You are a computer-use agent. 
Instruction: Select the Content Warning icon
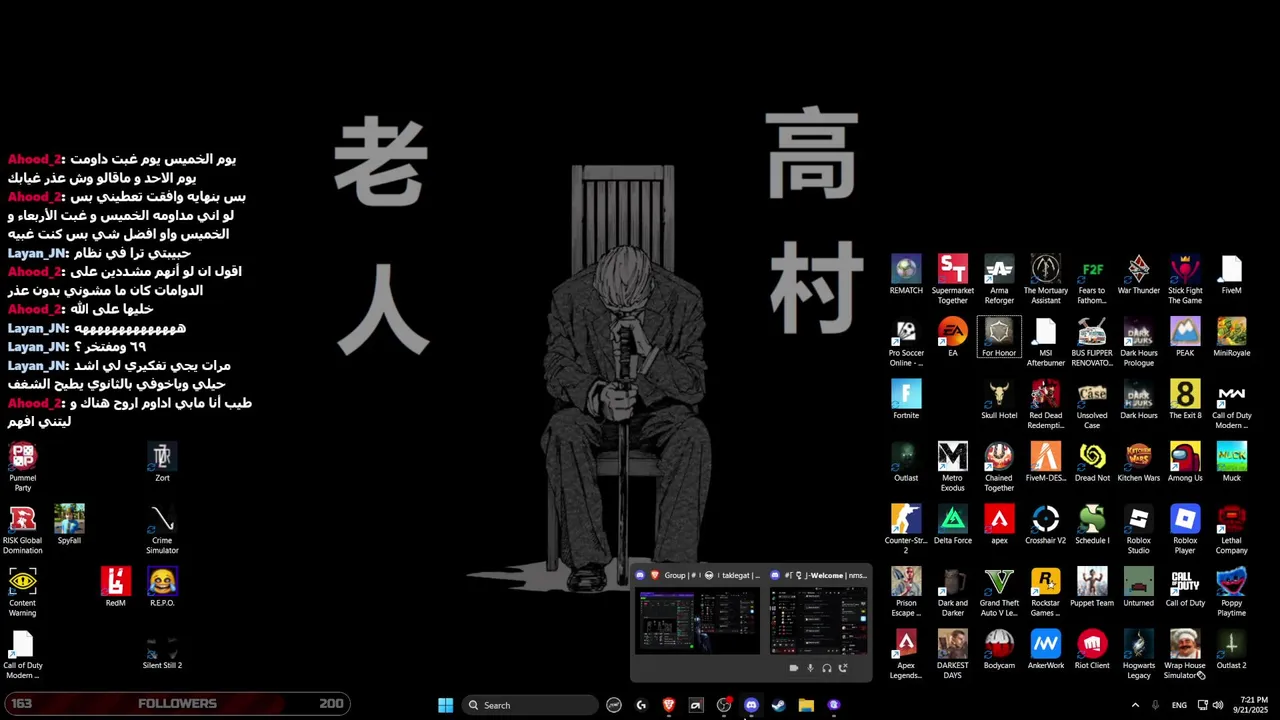pos(22,592)
